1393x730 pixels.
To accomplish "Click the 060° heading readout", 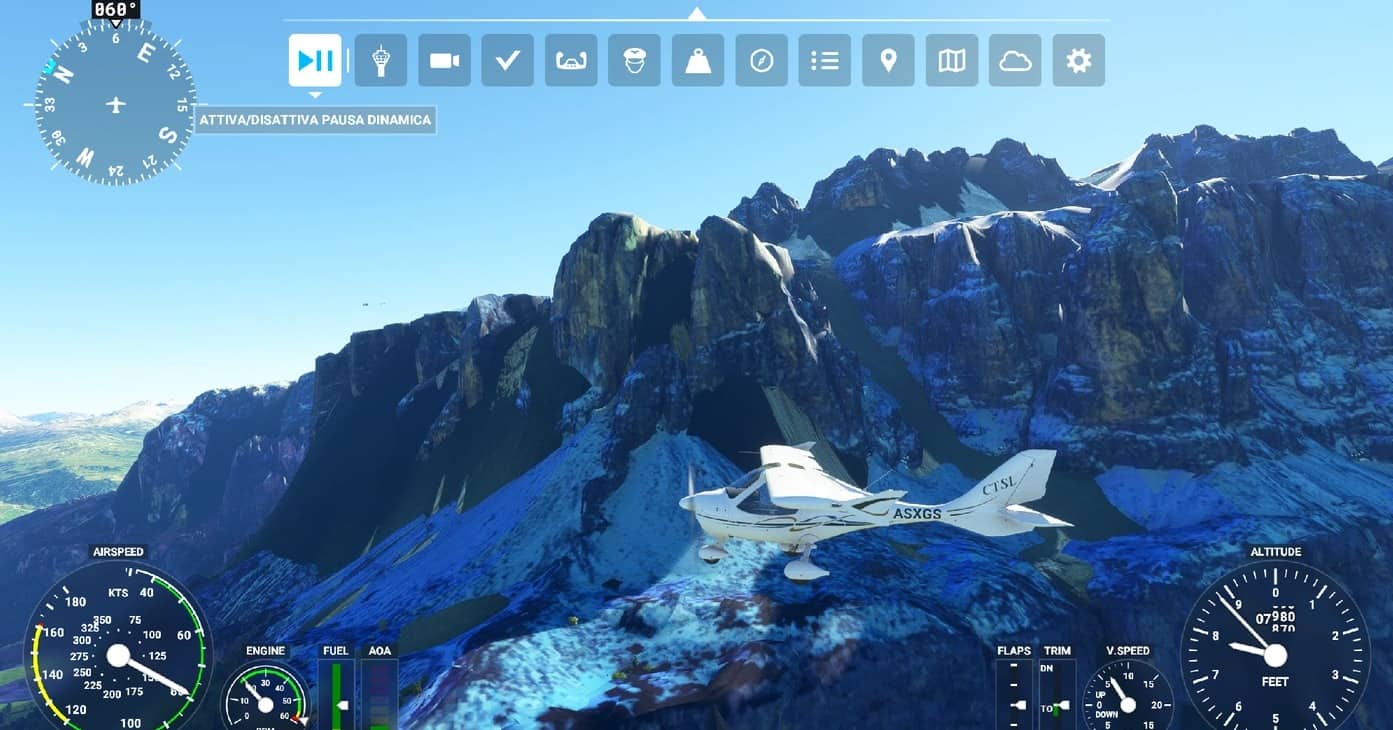I will 116,10.
